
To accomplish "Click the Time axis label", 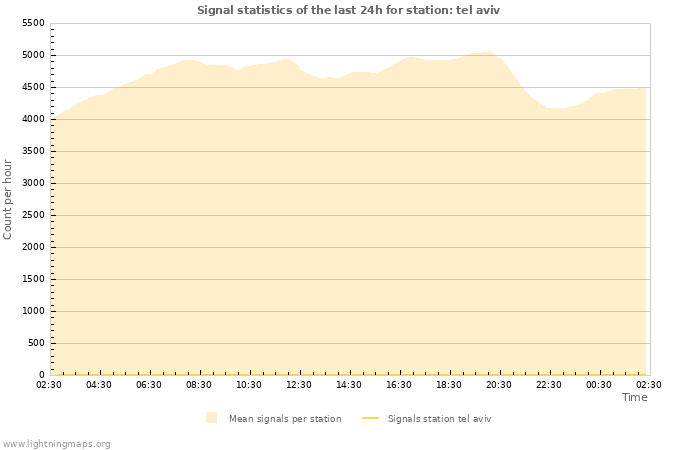I will (634, 397).
